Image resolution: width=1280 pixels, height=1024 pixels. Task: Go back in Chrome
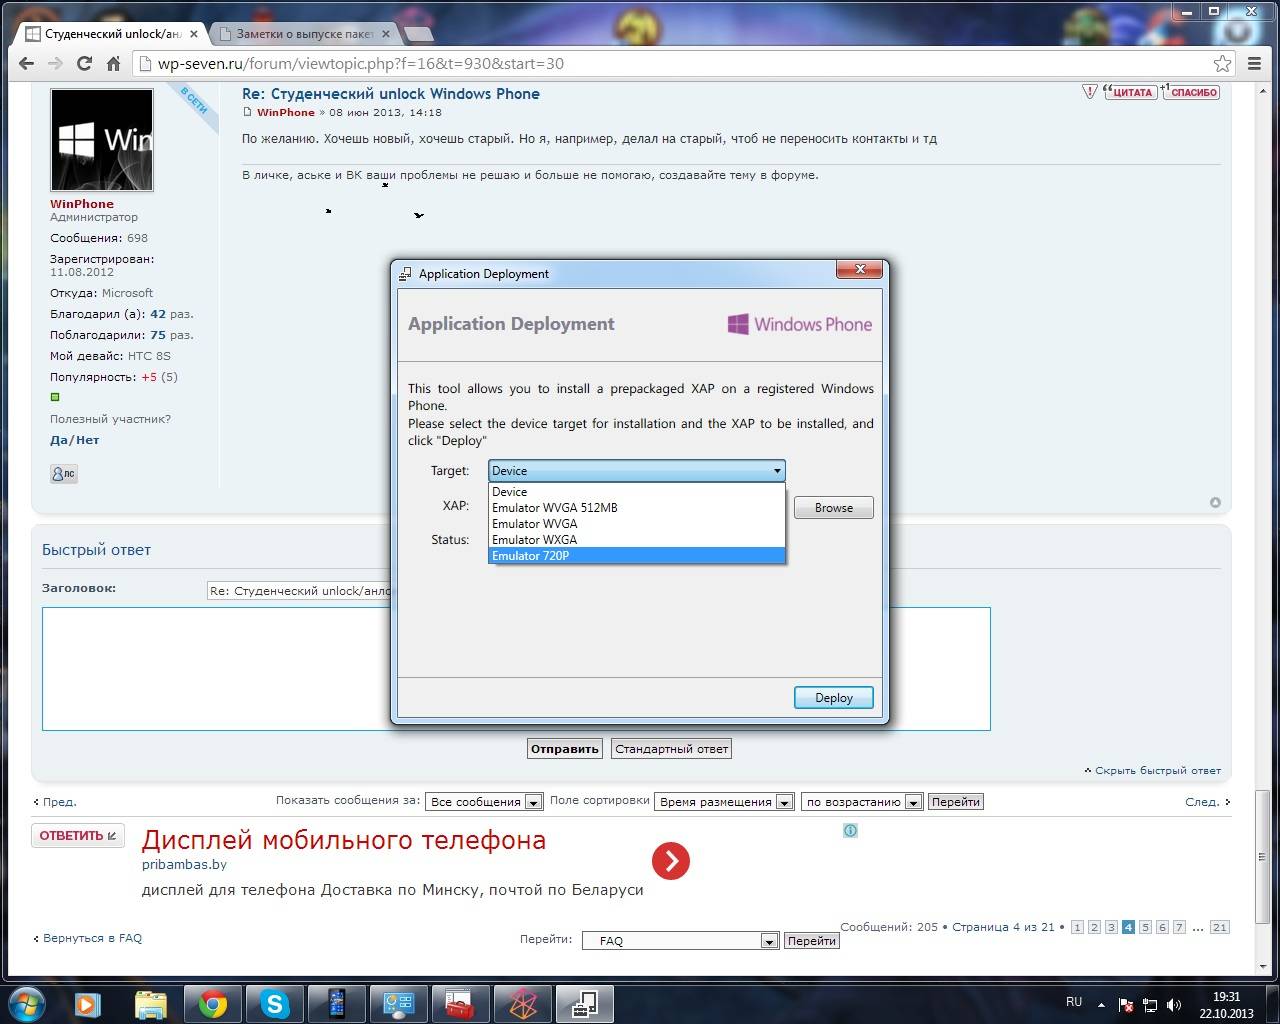[26, 63]
